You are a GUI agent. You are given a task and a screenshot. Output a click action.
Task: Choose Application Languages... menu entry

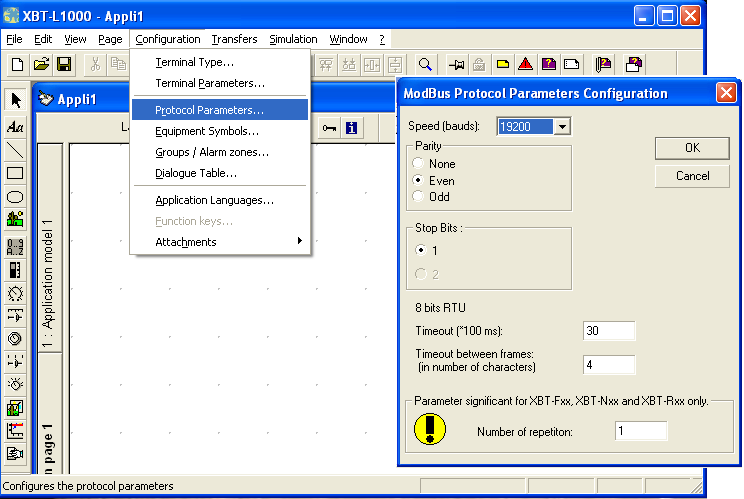(x=220, y=200)
